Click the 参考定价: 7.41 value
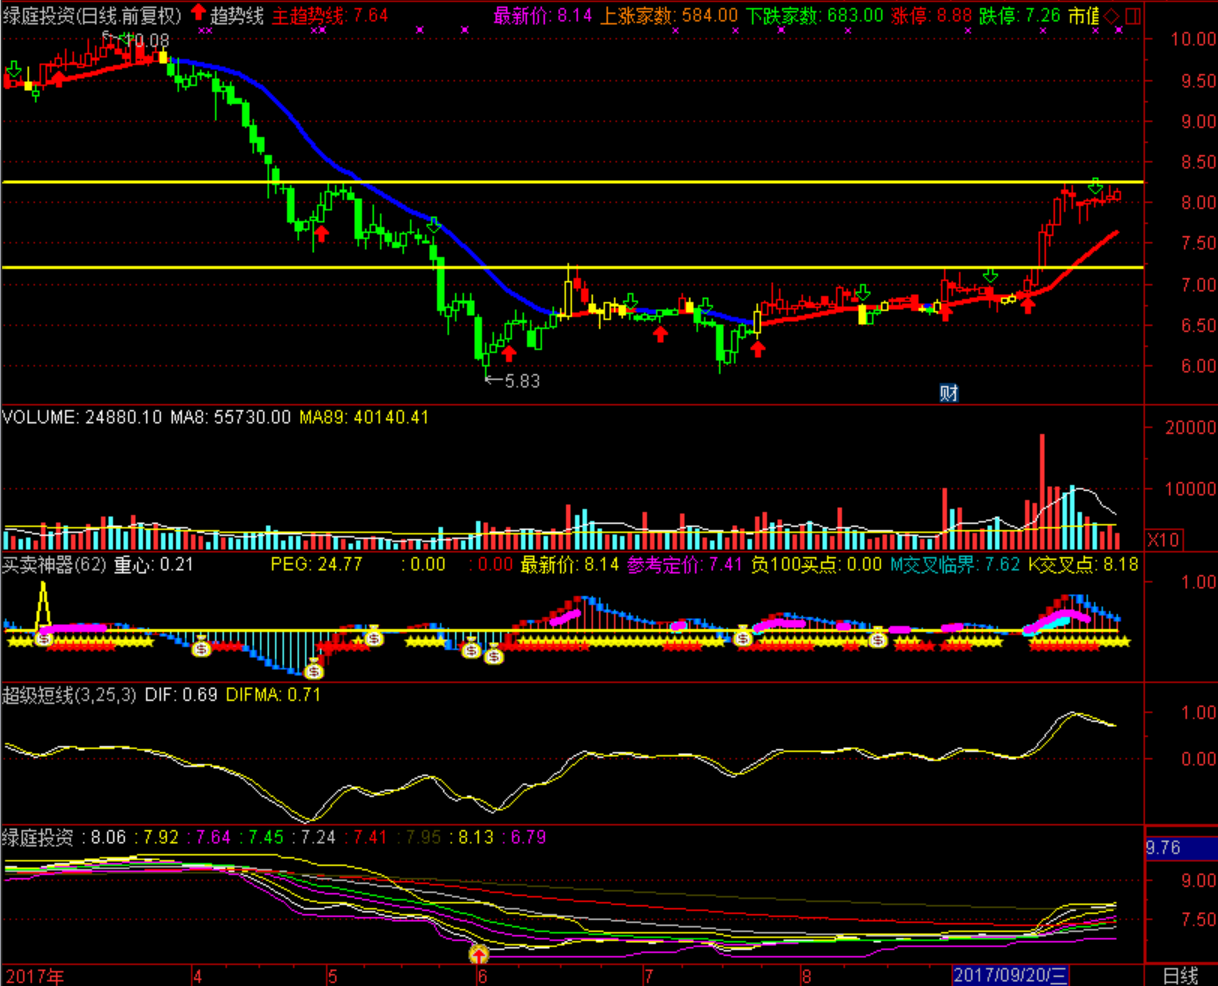1218x986 pixels. click(x=685, y=564)
